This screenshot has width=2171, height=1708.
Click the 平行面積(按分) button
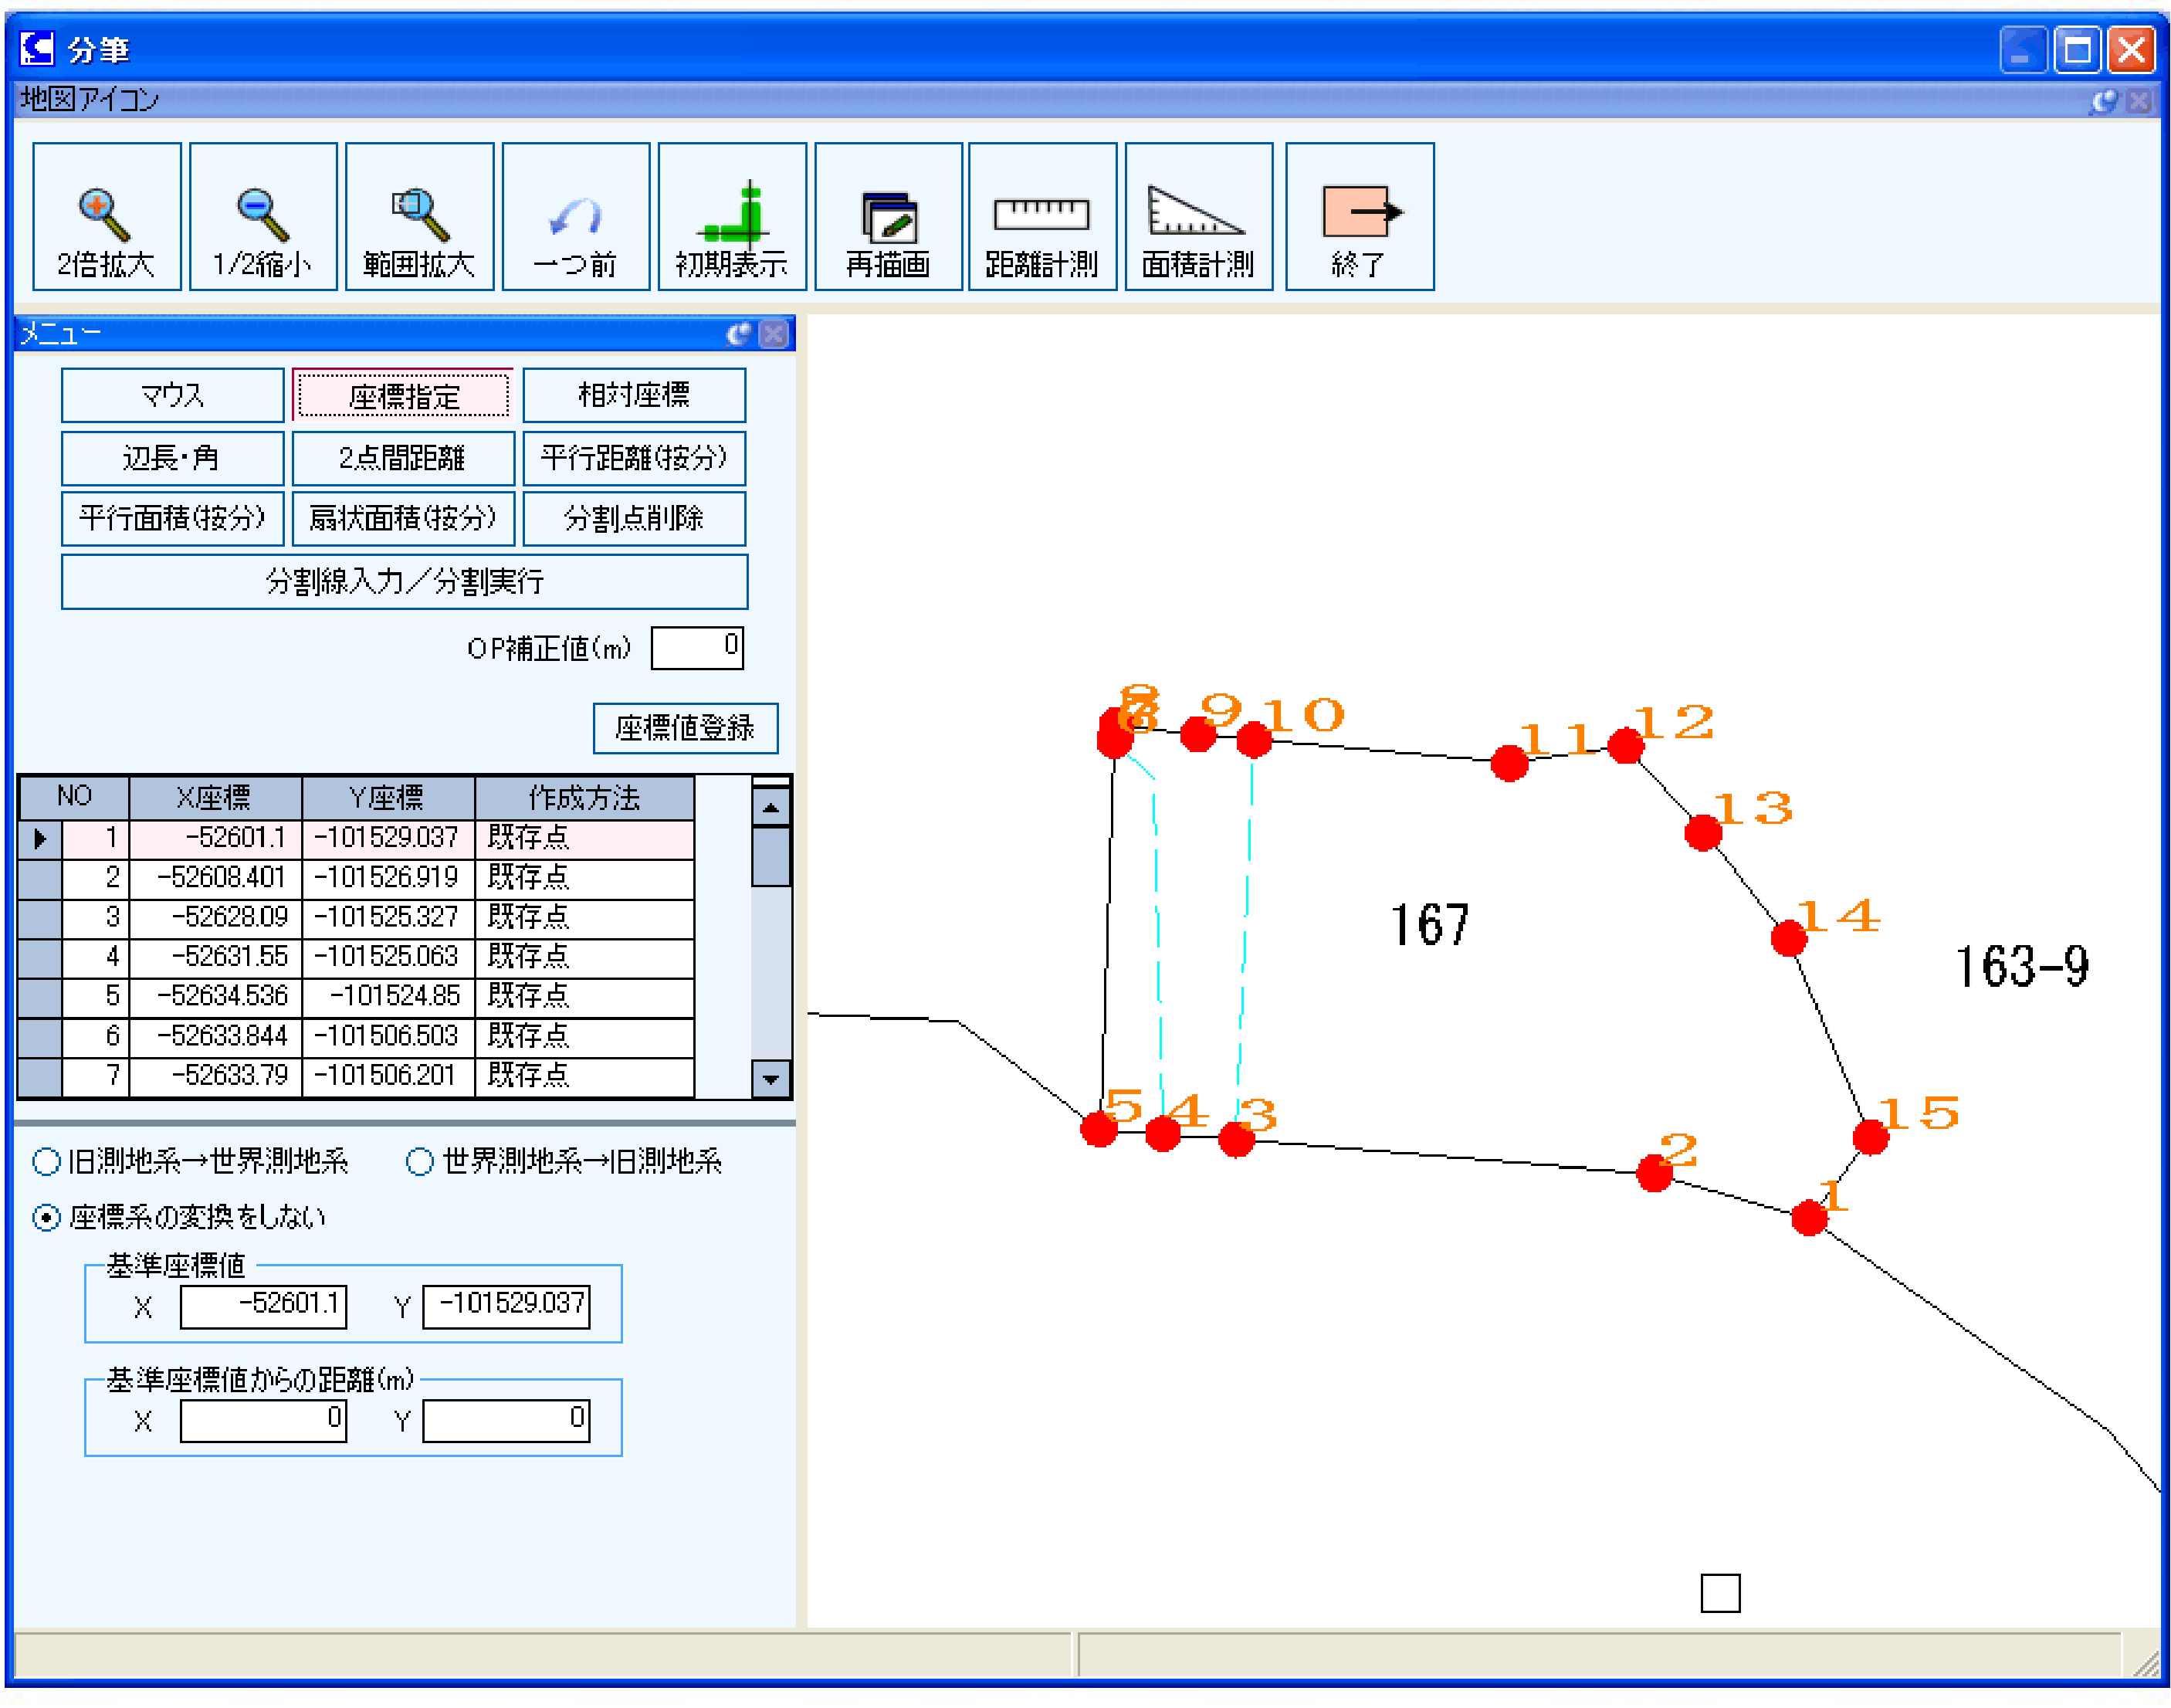coord(172,518)
